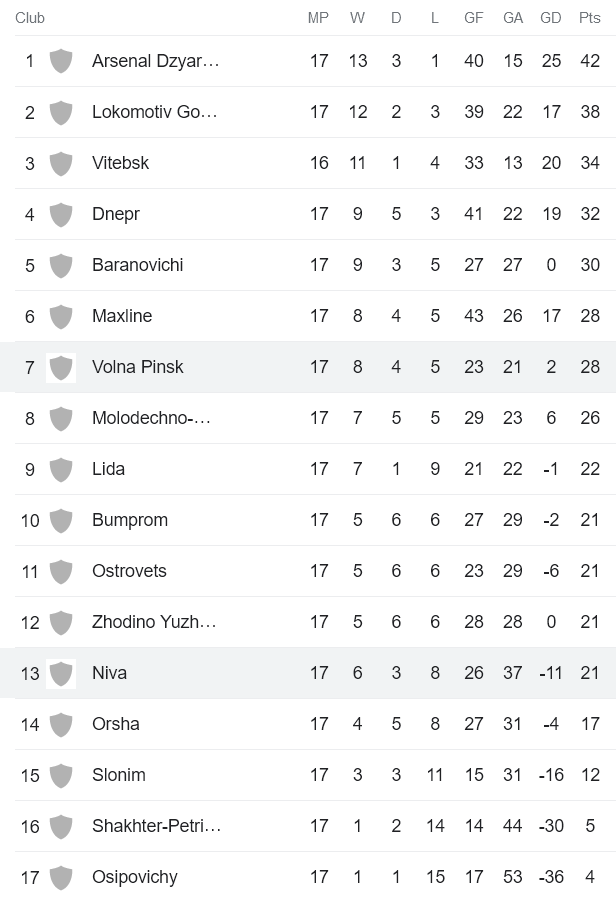Select the Ostrovets team name

tap(129, 571)
